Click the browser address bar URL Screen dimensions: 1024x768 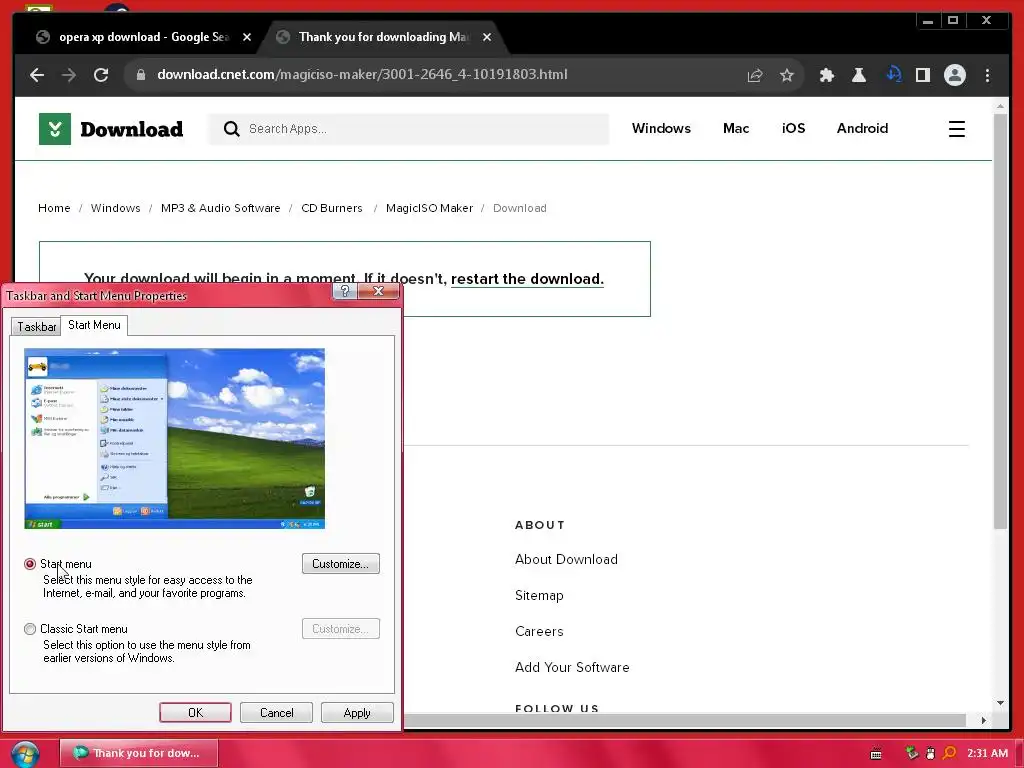coord(362,74)
